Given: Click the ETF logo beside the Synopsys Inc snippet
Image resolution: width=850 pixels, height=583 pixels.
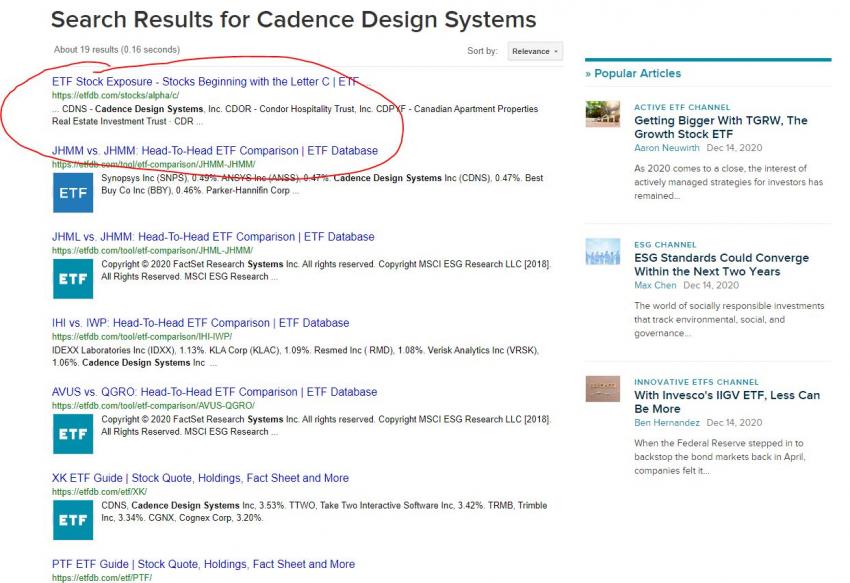Looking at the screenshot, I should pyautogui.click(x=73, y=193).
